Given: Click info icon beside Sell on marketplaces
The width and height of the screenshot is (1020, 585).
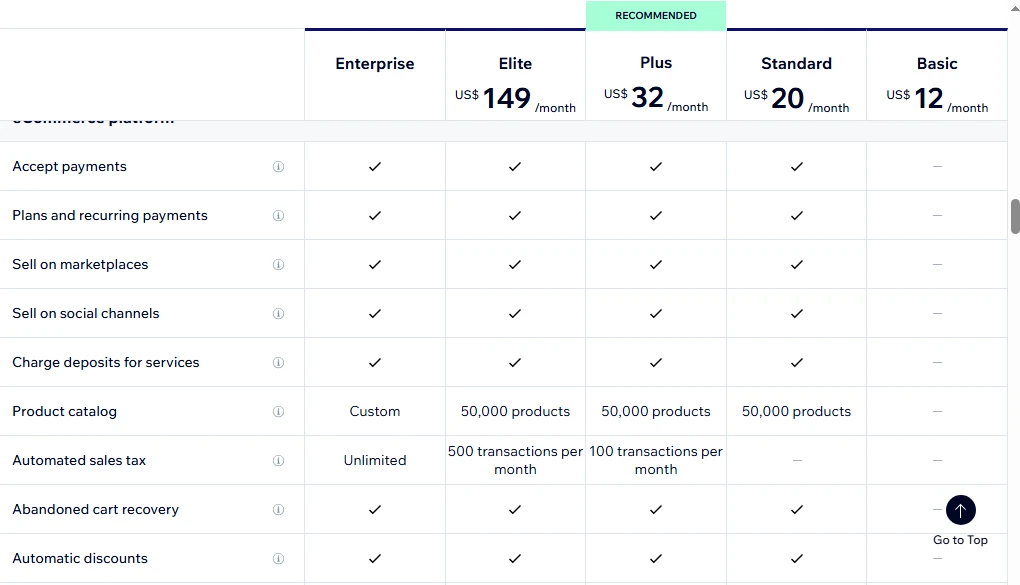Looking at the screenshot, I should click(278, 265).
